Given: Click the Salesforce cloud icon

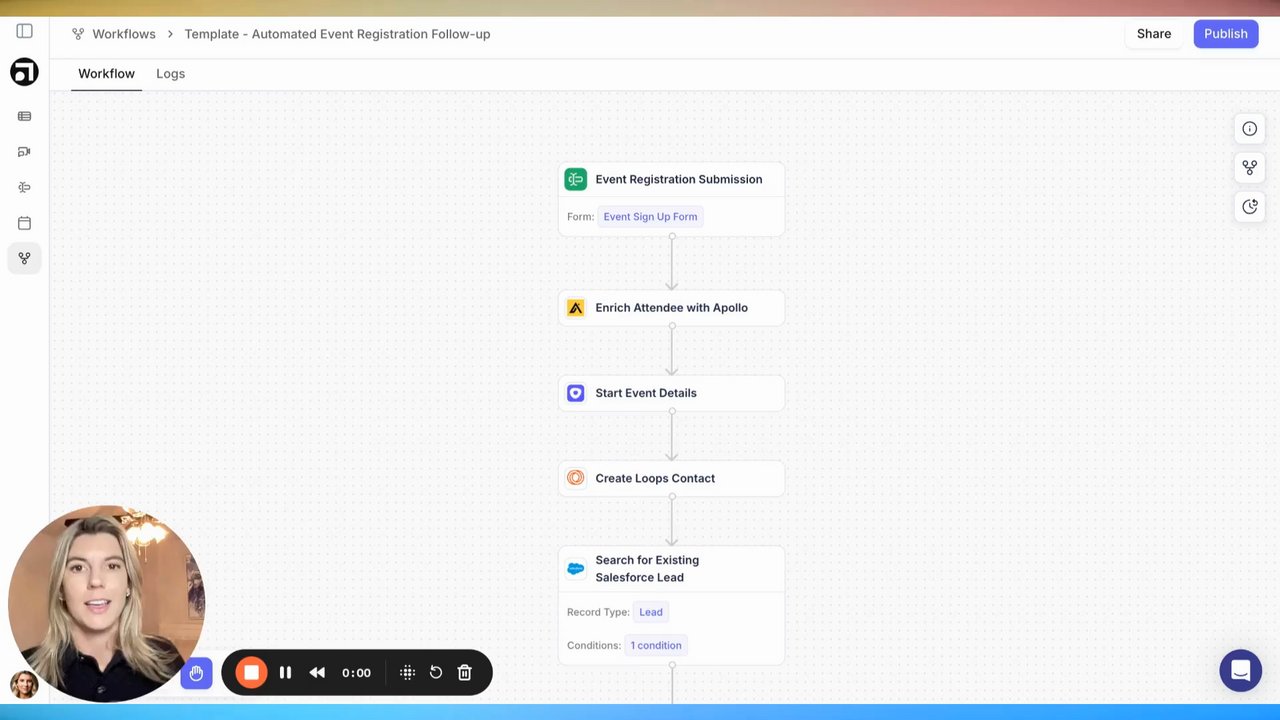Looking at the screenshot, I should pos(575,569).
